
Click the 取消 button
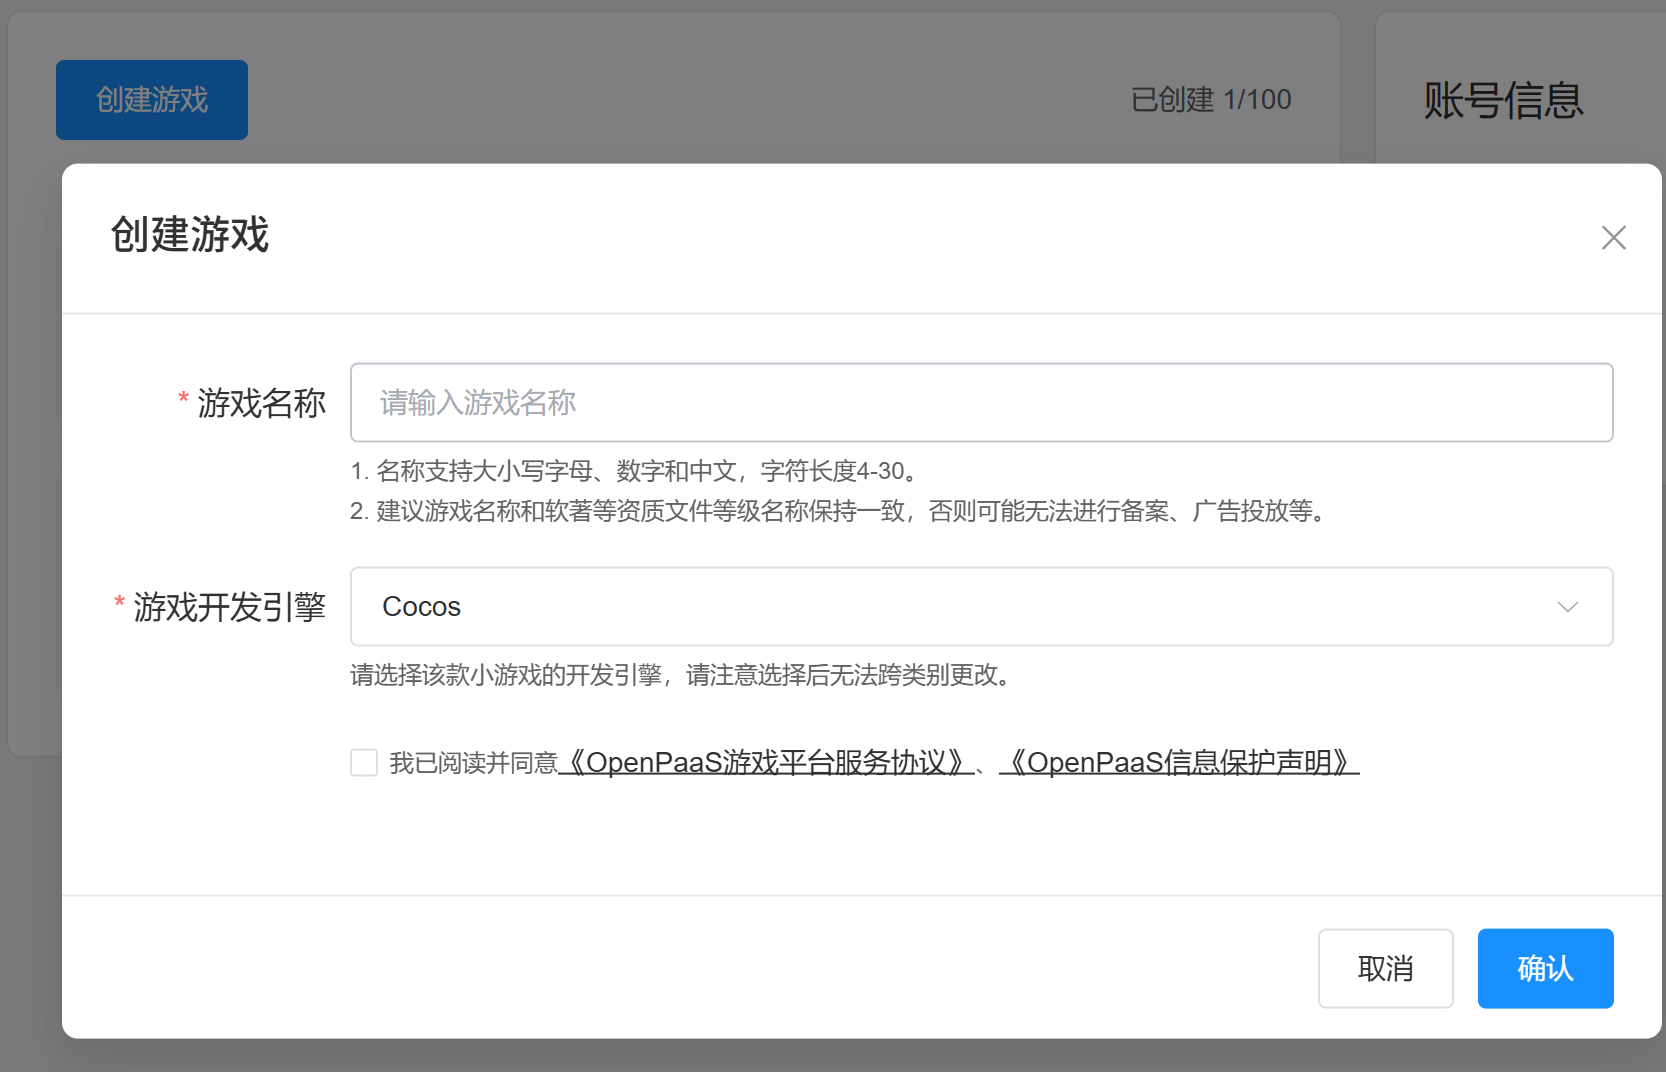1385,968
